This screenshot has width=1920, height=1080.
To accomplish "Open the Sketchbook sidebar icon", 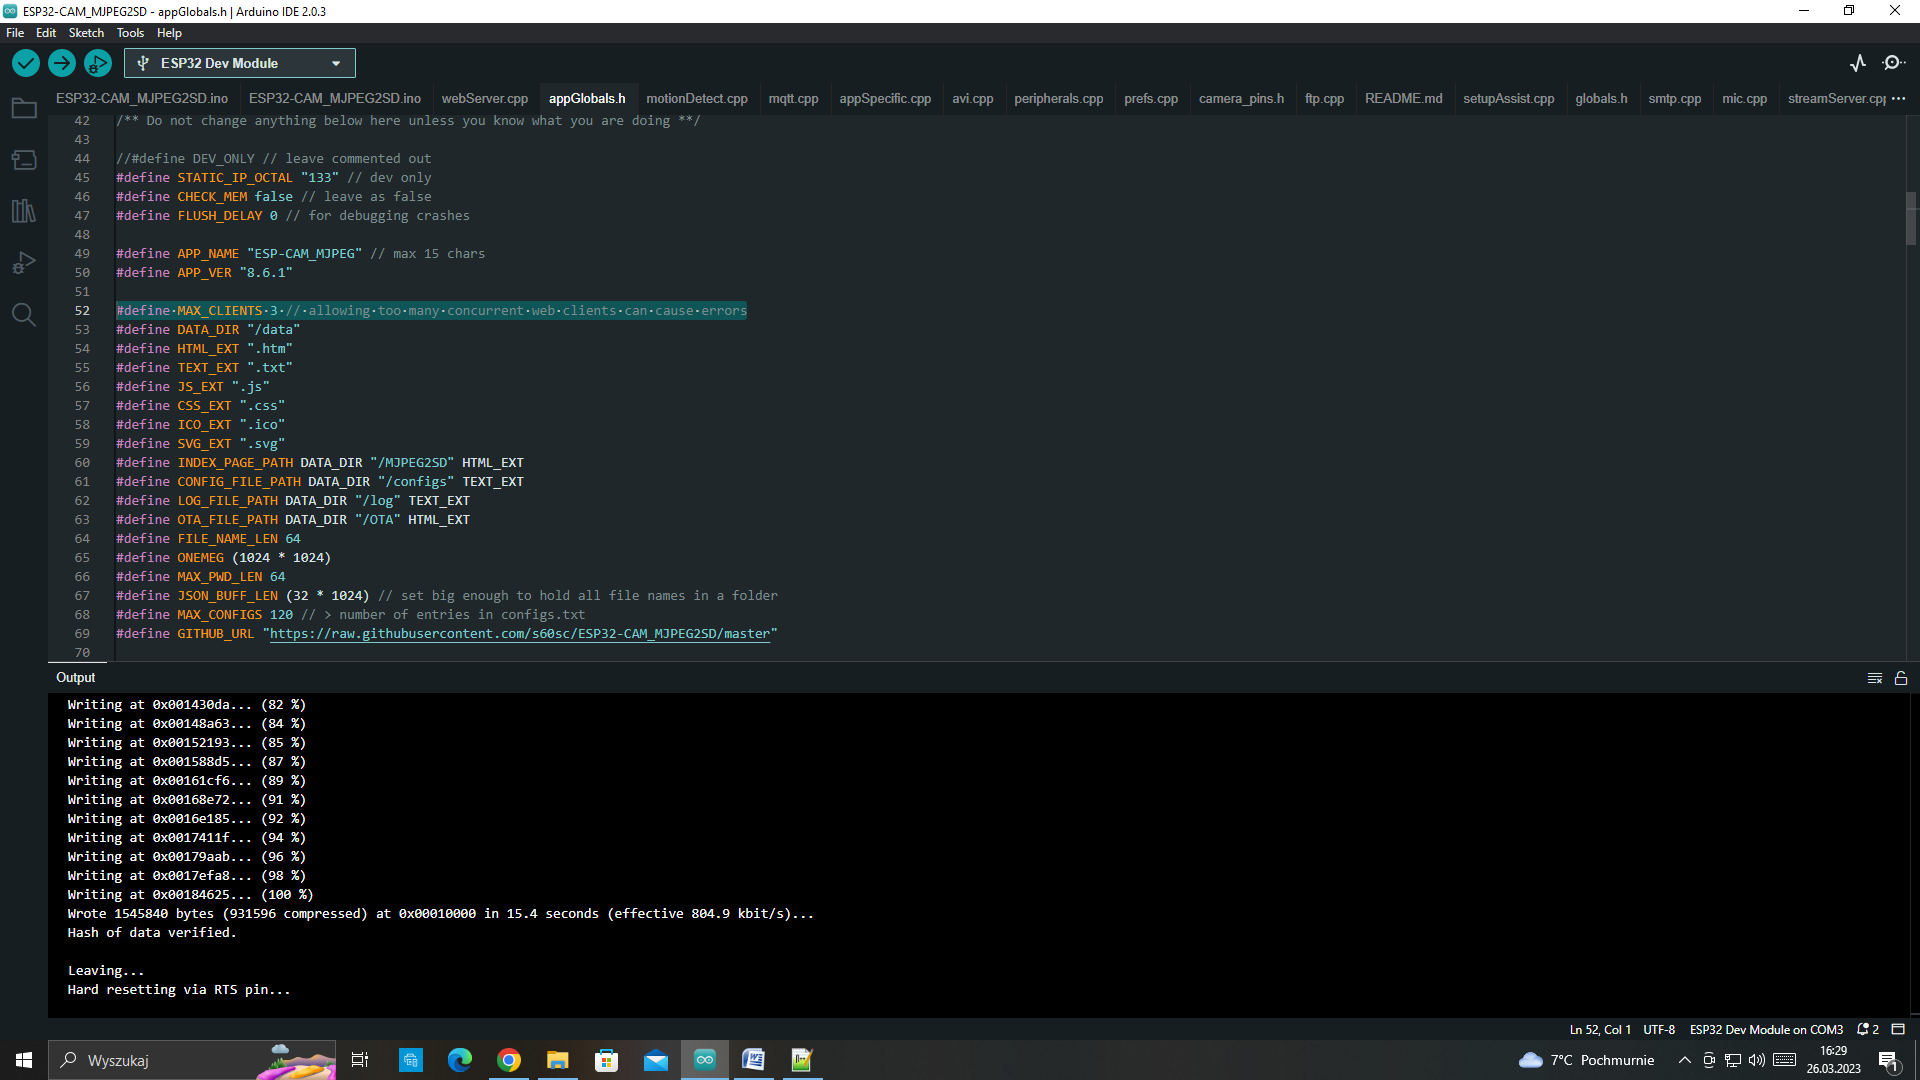I will click(24, 108).
